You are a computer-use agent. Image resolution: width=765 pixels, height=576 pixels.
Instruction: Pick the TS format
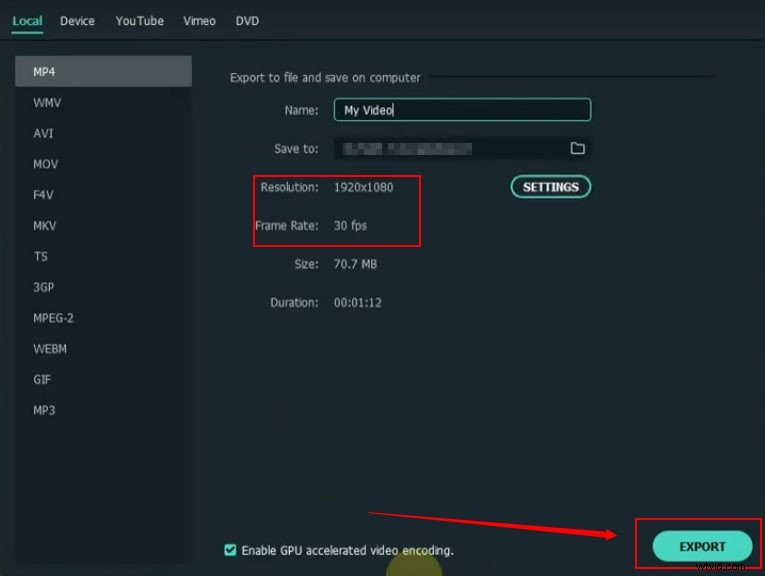click(103, 256)
